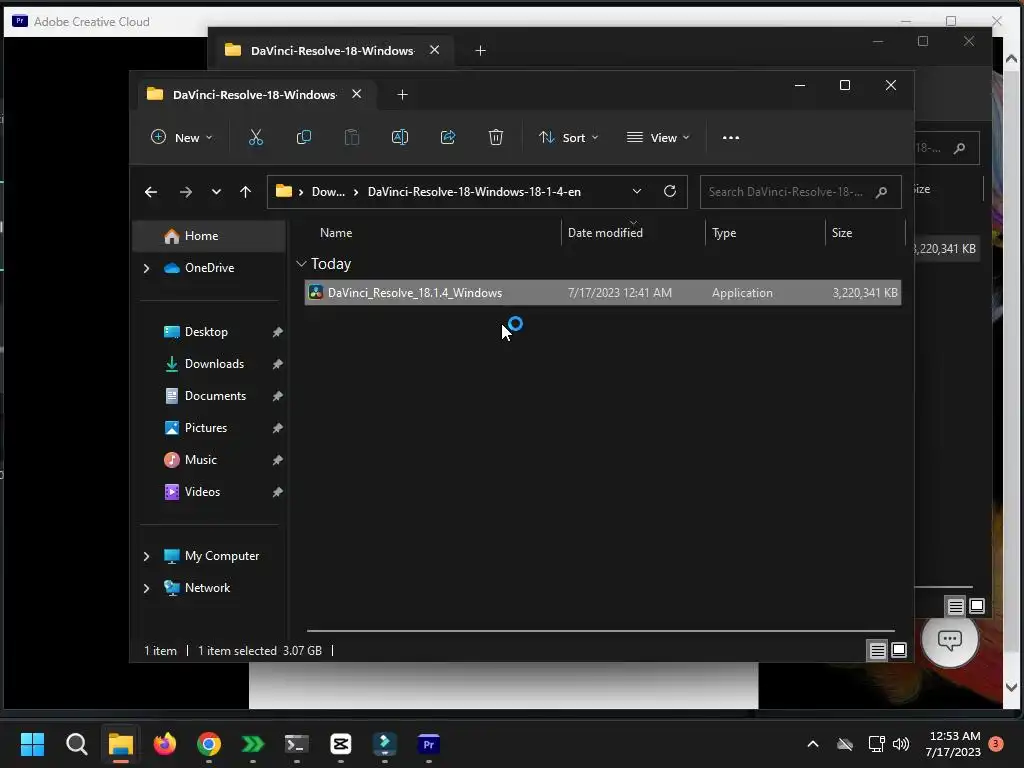Open Firefox from the taskbar
This screenshot has height=768, width=1024.
(165, 744)
